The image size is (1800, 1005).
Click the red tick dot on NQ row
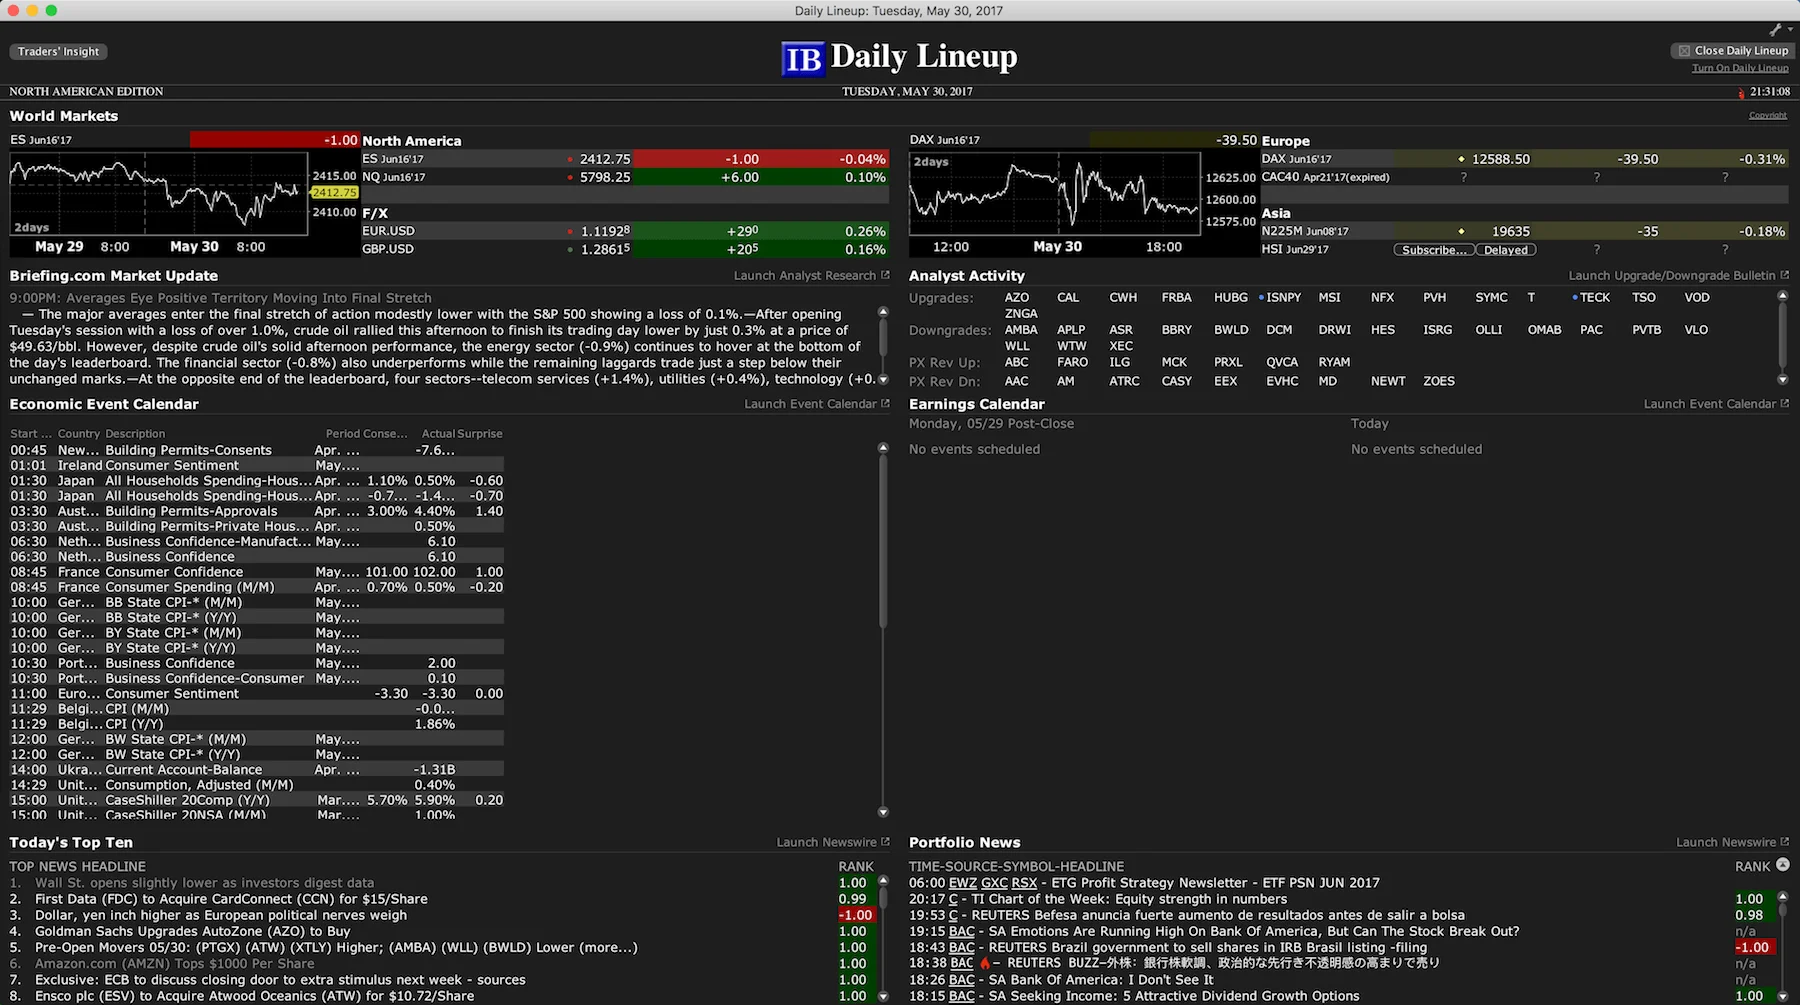569,178
